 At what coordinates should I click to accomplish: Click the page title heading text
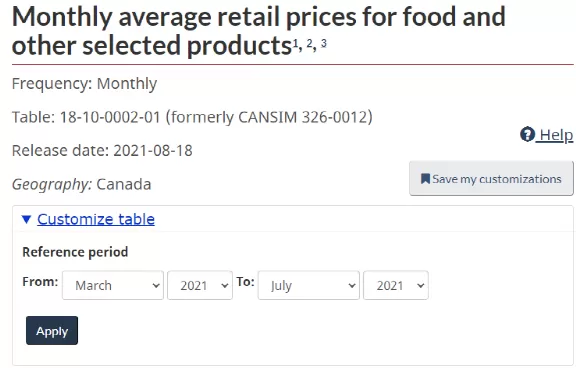(259, 31)
